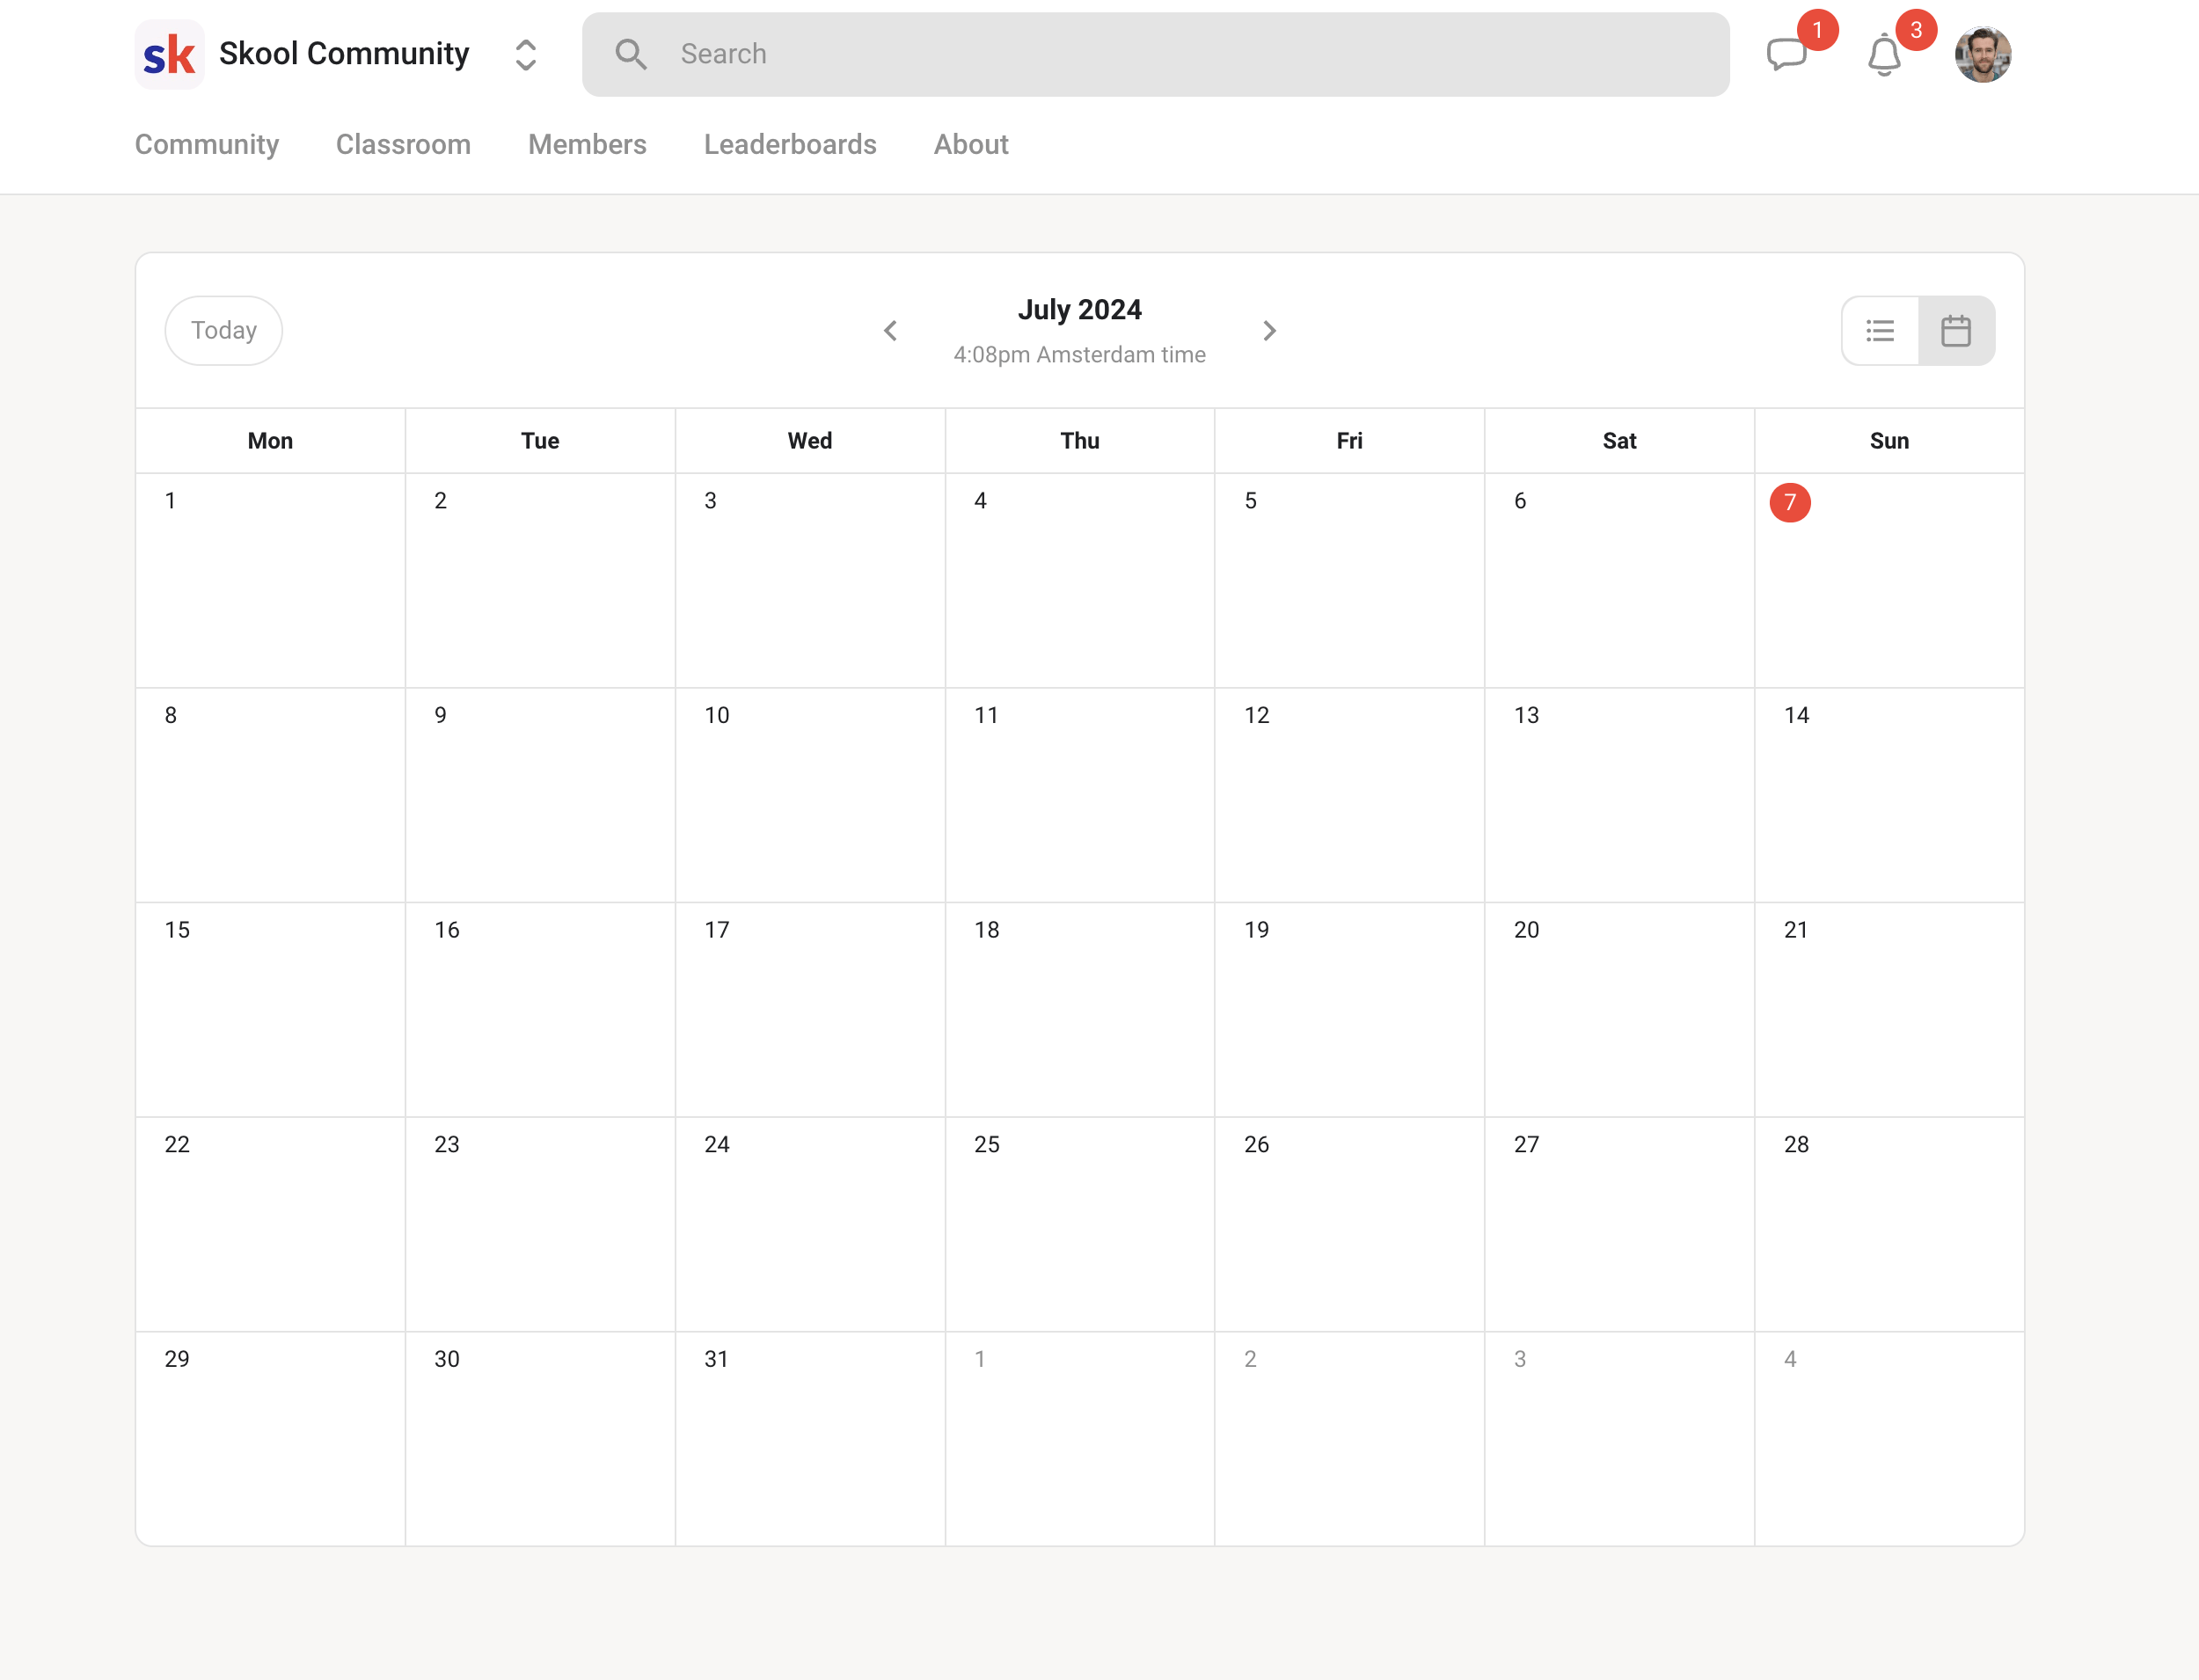Go to previous month arrow
2199x1680 pixels.
[890, 330]
